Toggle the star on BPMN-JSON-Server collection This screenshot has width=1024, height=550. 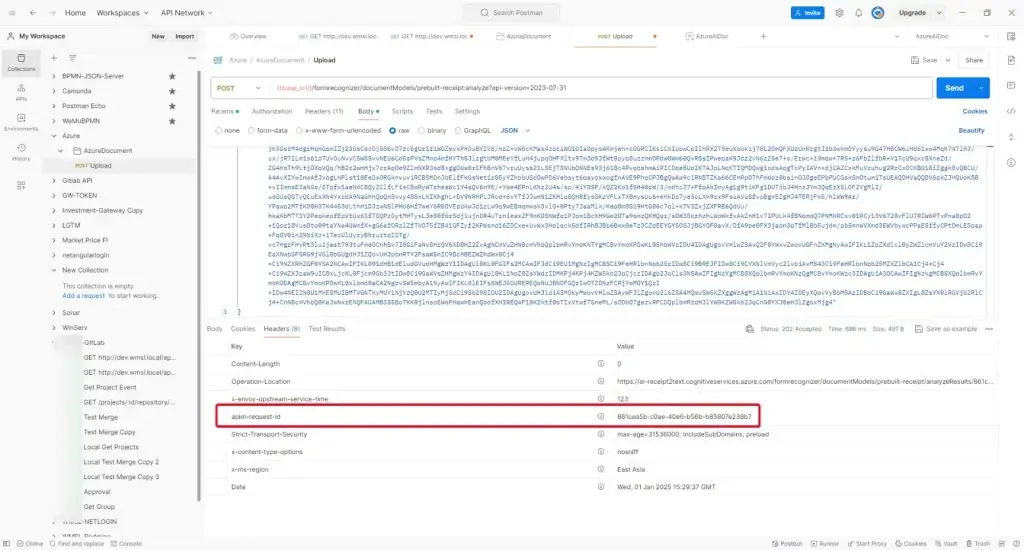pos(172,76)
